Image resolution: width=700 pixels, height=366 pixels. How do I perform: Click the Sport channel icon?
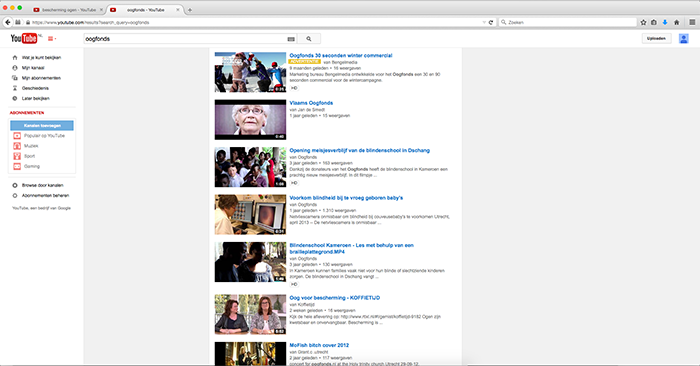(17, 156)
